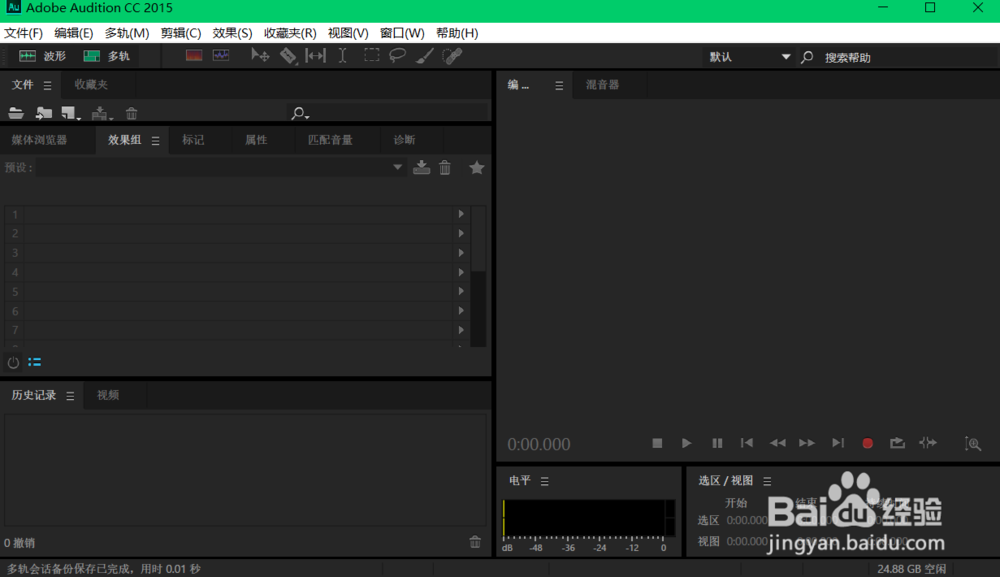Switch to the 标记 tab
This screenshot has width=1000, height=577.
click(193, 140)
